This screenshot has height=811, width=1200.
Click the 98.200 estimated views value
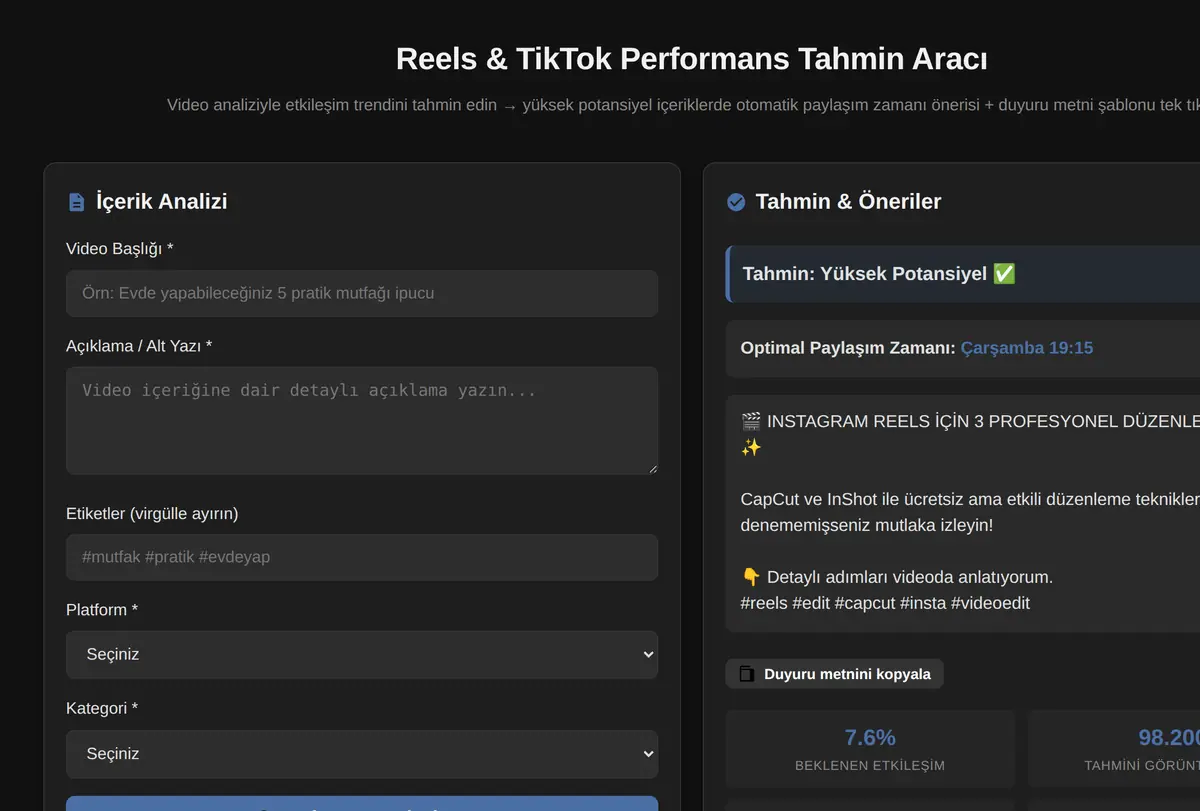point(1169,738)
